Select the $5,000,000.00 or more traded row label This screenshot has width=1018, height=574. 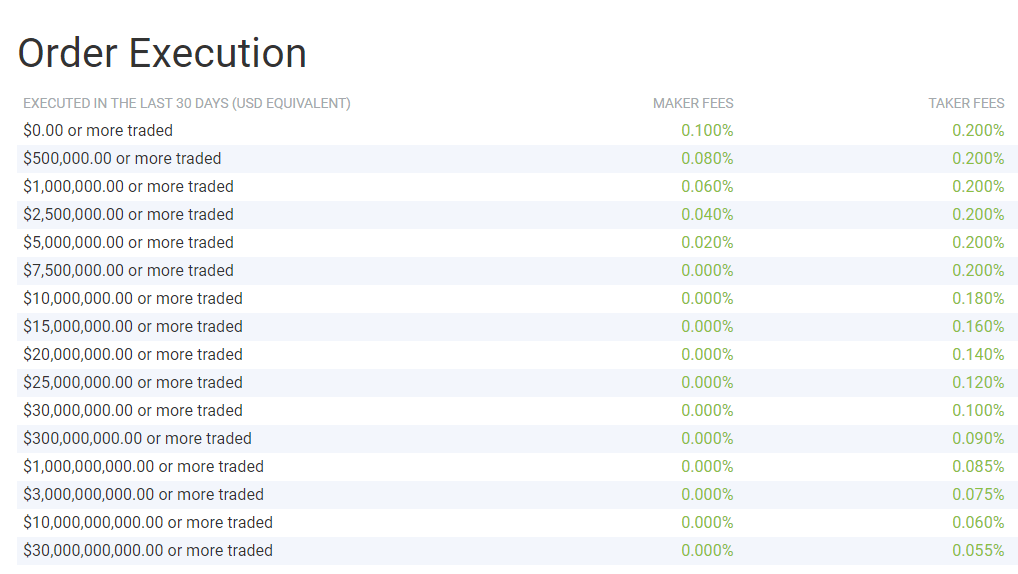point(128,242)
